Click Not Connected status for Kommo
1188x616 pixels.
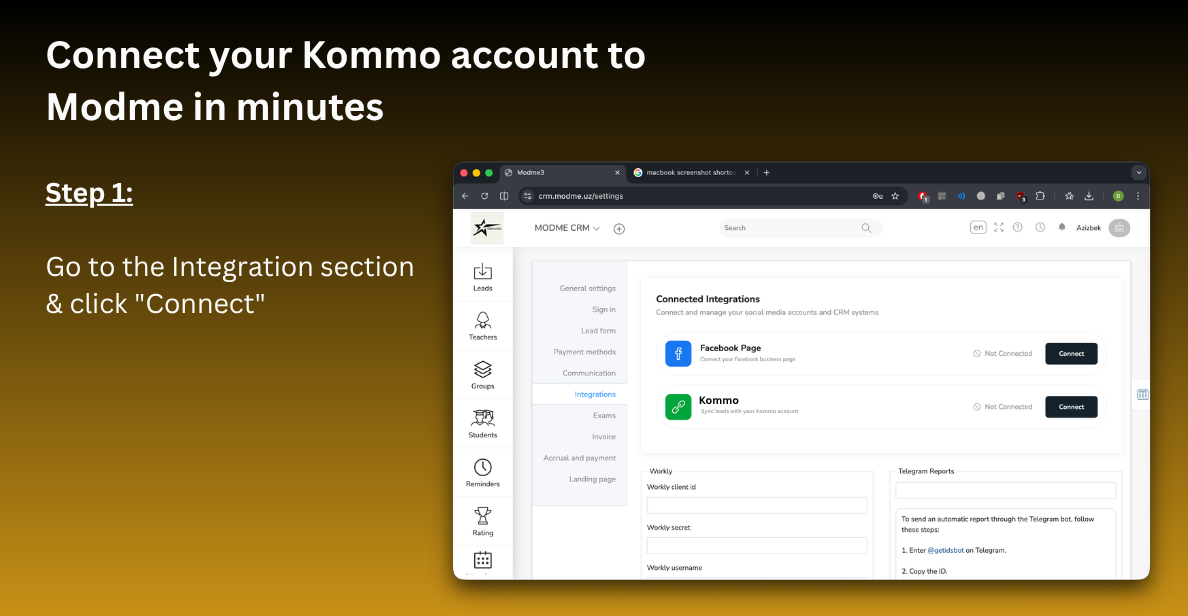pos(1002,407)
